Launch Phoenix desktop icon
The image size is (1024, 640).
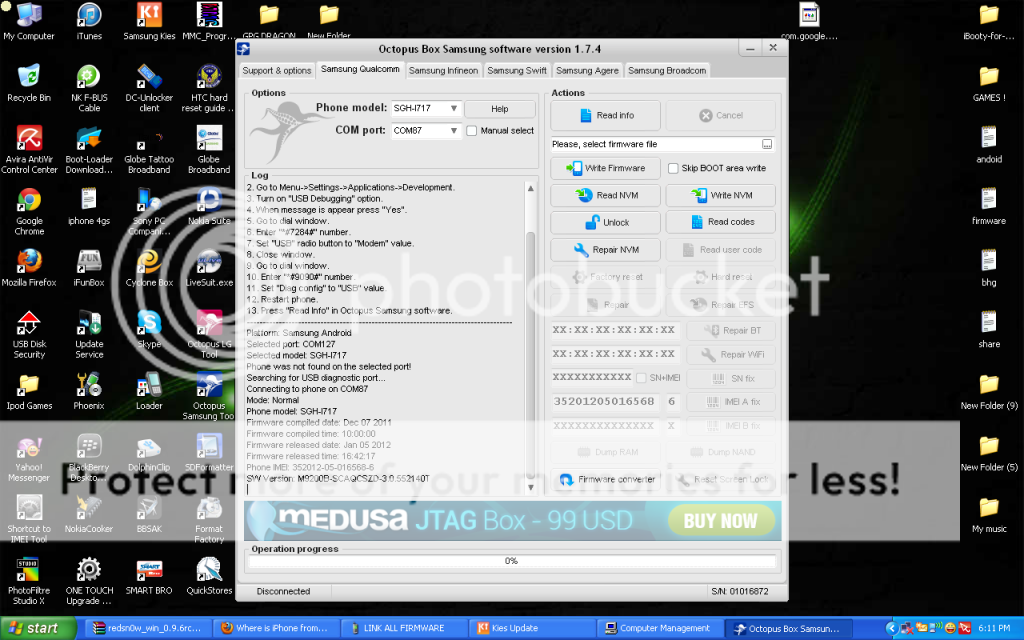point(89,391)
